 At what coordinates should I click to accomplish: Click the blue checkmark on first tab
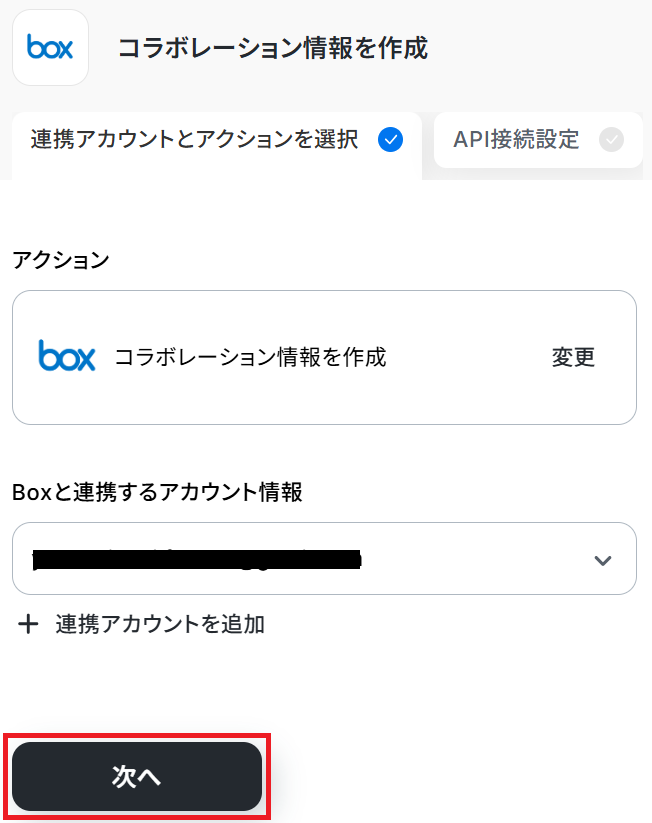click(391, 140)
